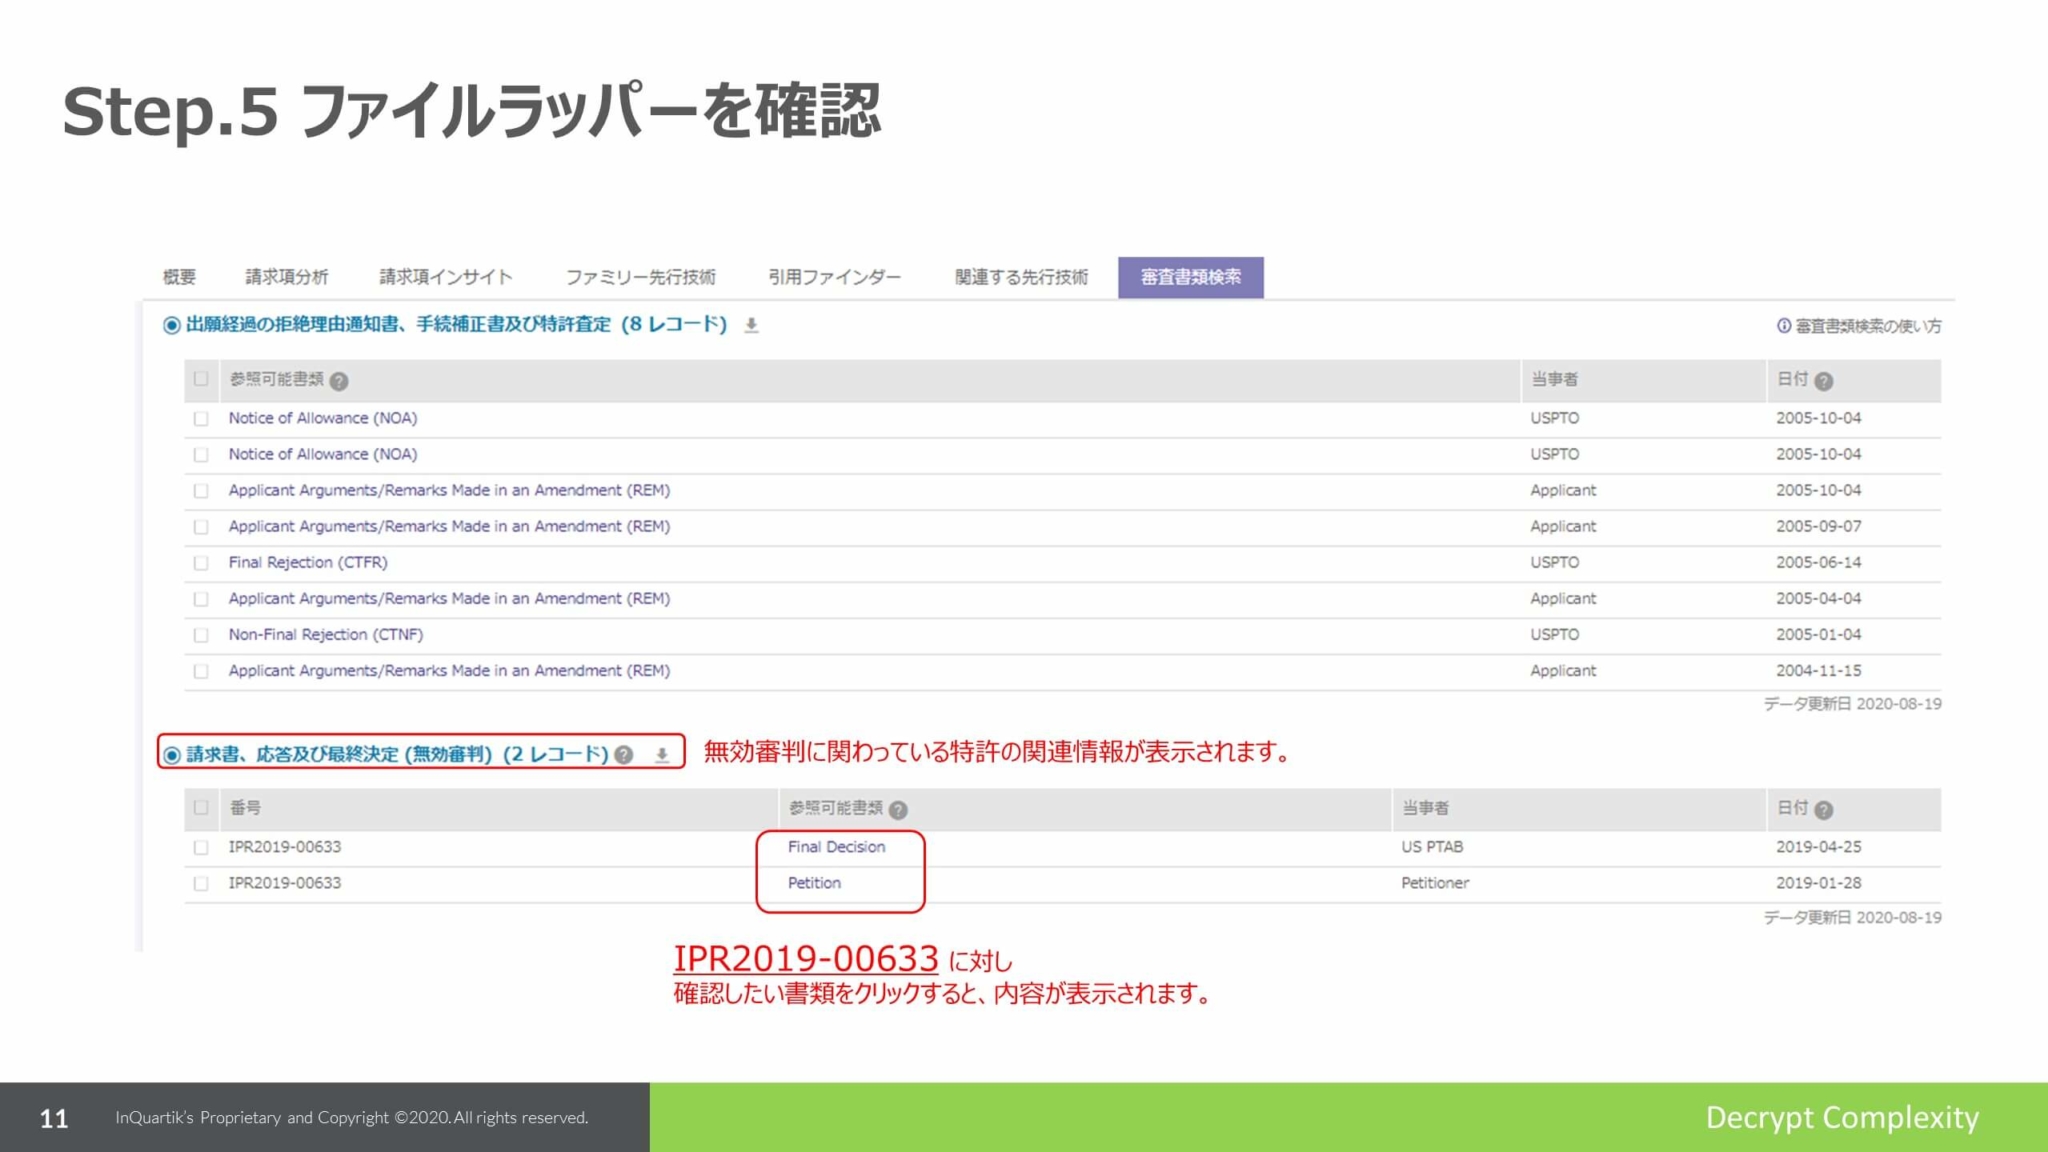Open help icon beside 日付 in IPR table

[1823, 810]
